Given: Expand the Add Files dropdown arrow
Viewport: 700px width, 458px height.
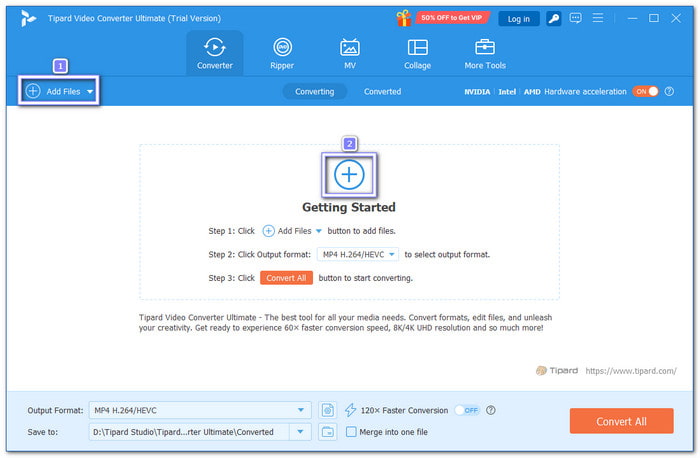Looking at the screenshot, I should tap(90, 92).
